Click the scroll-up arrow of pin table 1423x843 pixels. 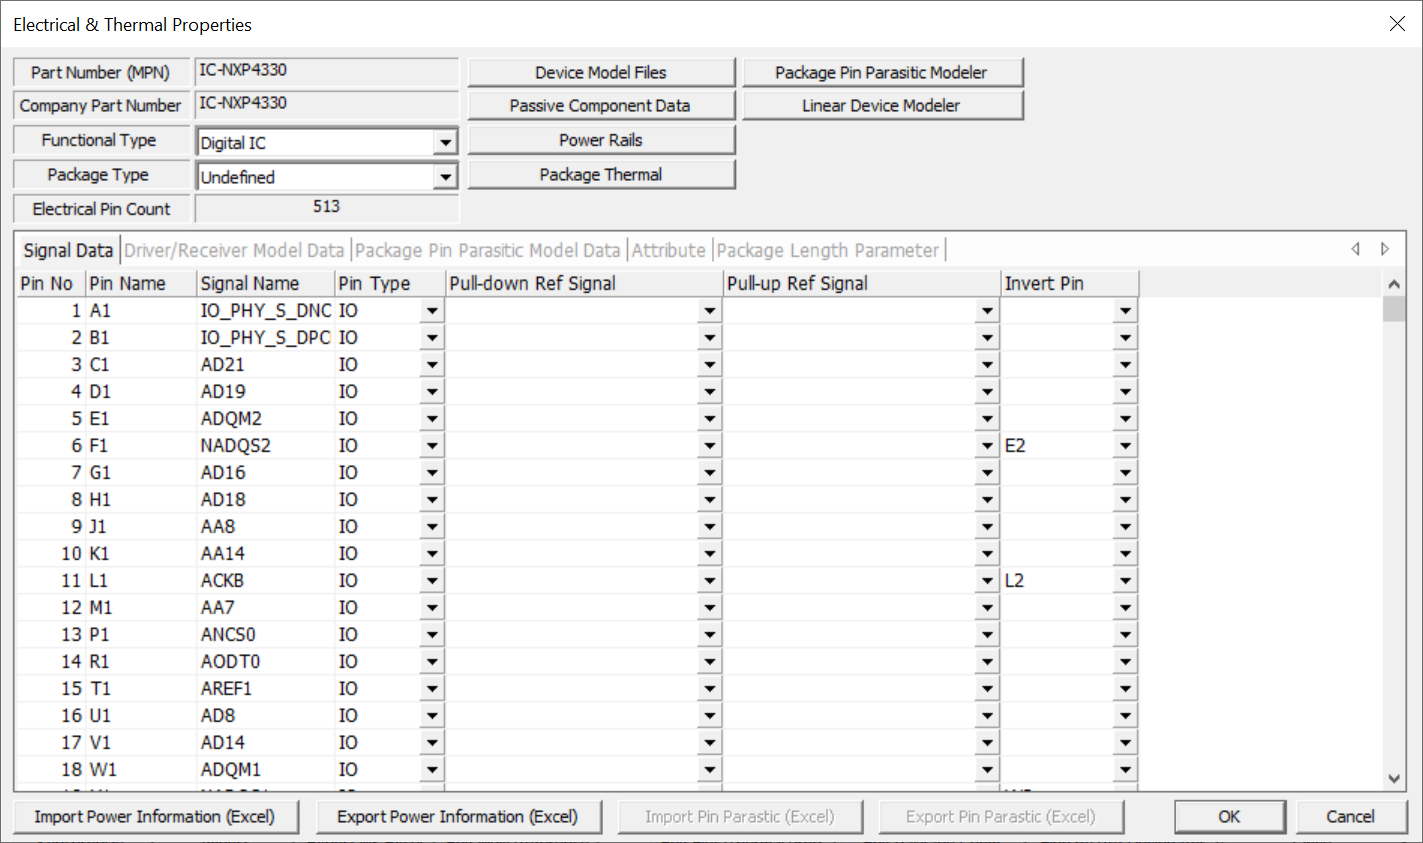coord(1394,284)
